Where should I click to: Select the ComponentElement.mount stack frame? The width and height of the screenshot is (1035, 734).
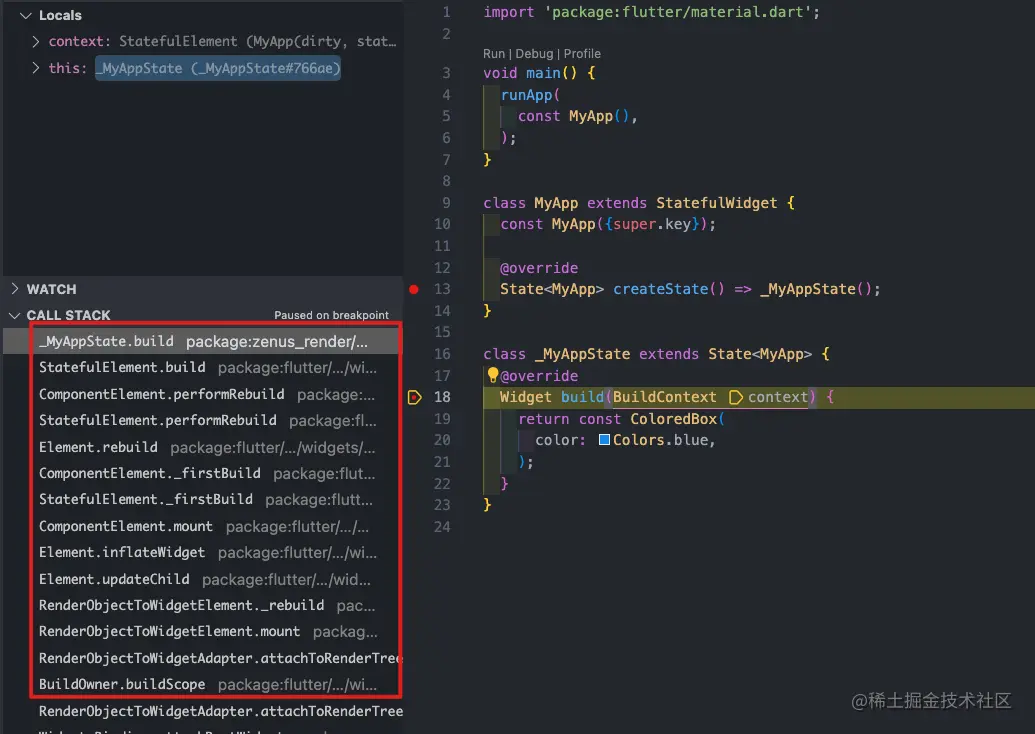point(203,526)
